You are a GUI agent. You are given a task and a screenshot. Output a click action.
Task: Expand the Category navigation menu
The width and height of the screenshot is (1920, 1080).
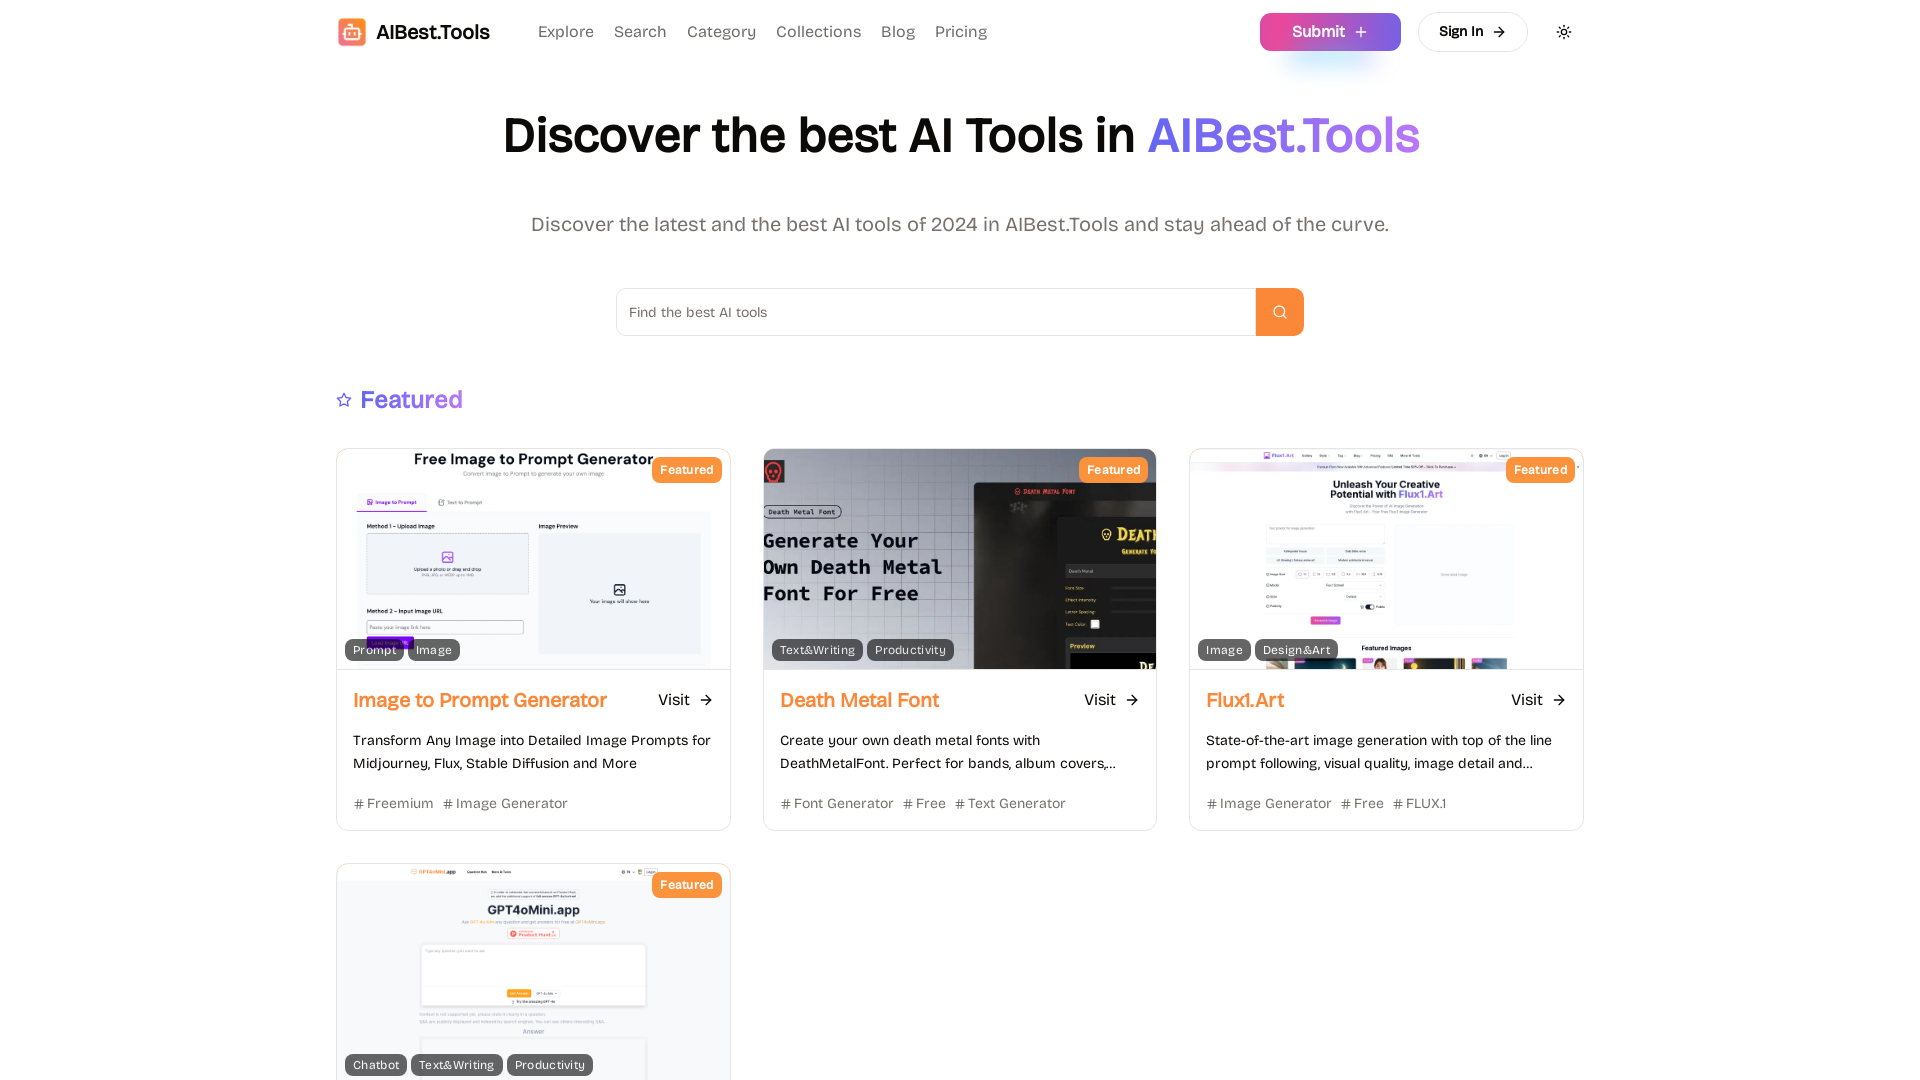pos(721,32)
